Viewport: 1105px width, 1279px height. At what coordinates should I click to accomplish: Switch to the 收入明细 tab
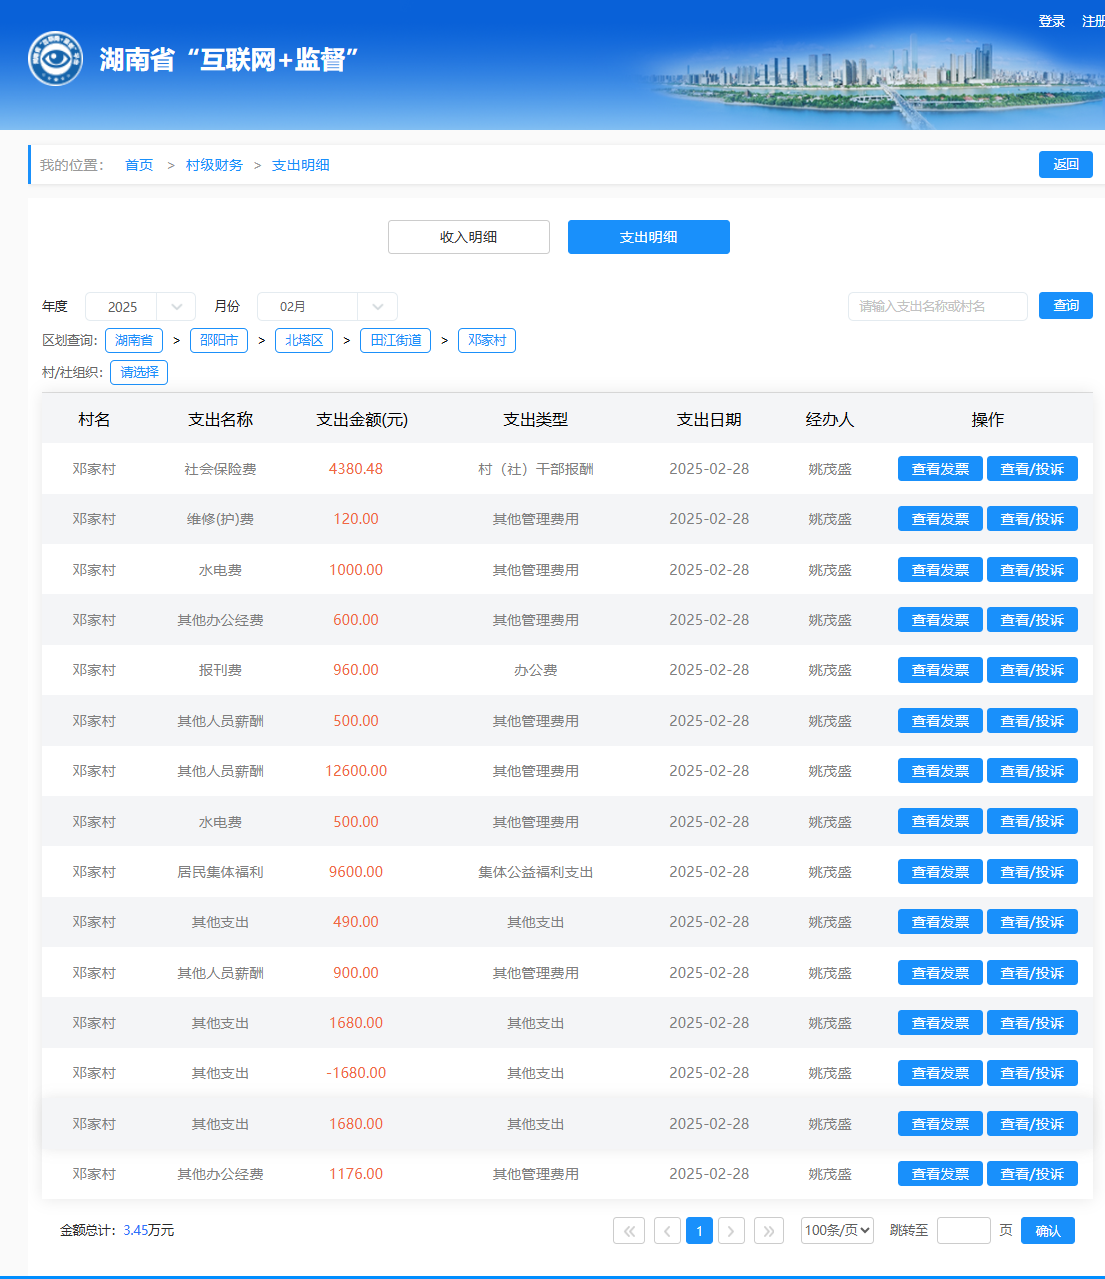point(468,237)
